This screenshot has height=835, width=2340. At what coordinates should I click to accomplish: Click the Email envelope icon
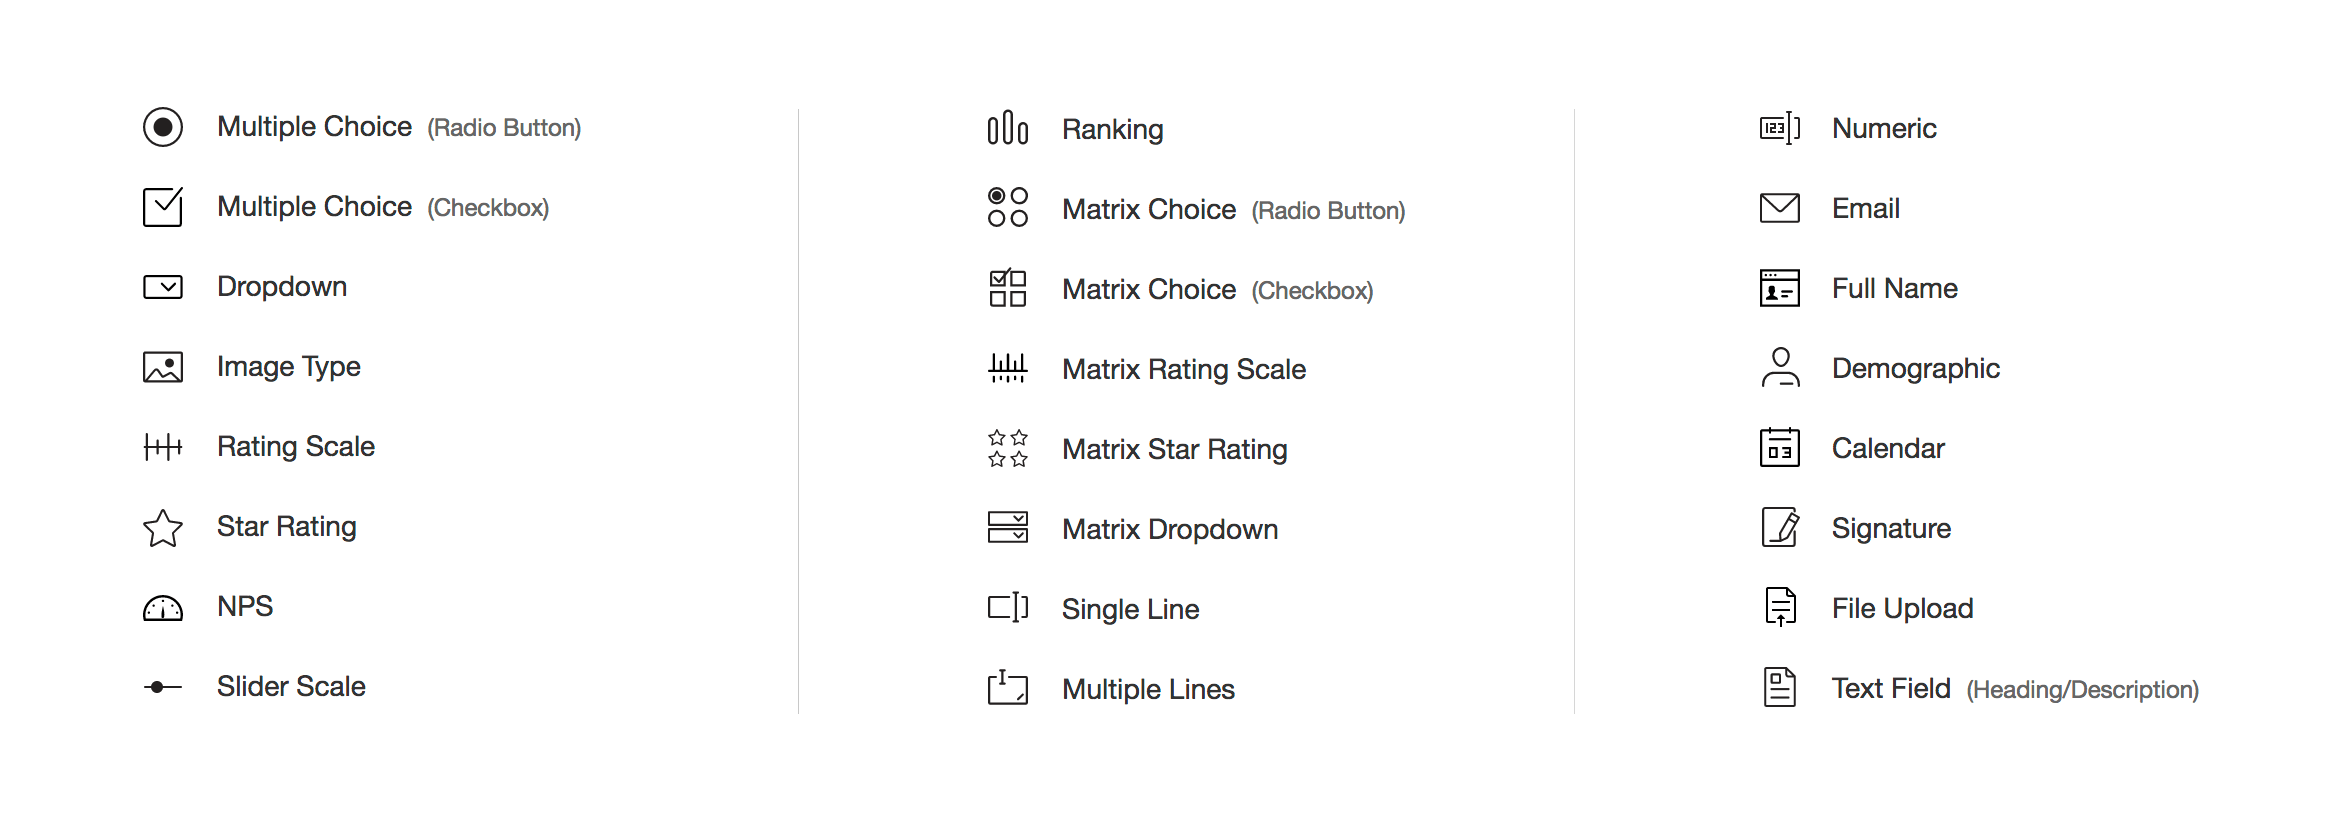coord(1779,208)
